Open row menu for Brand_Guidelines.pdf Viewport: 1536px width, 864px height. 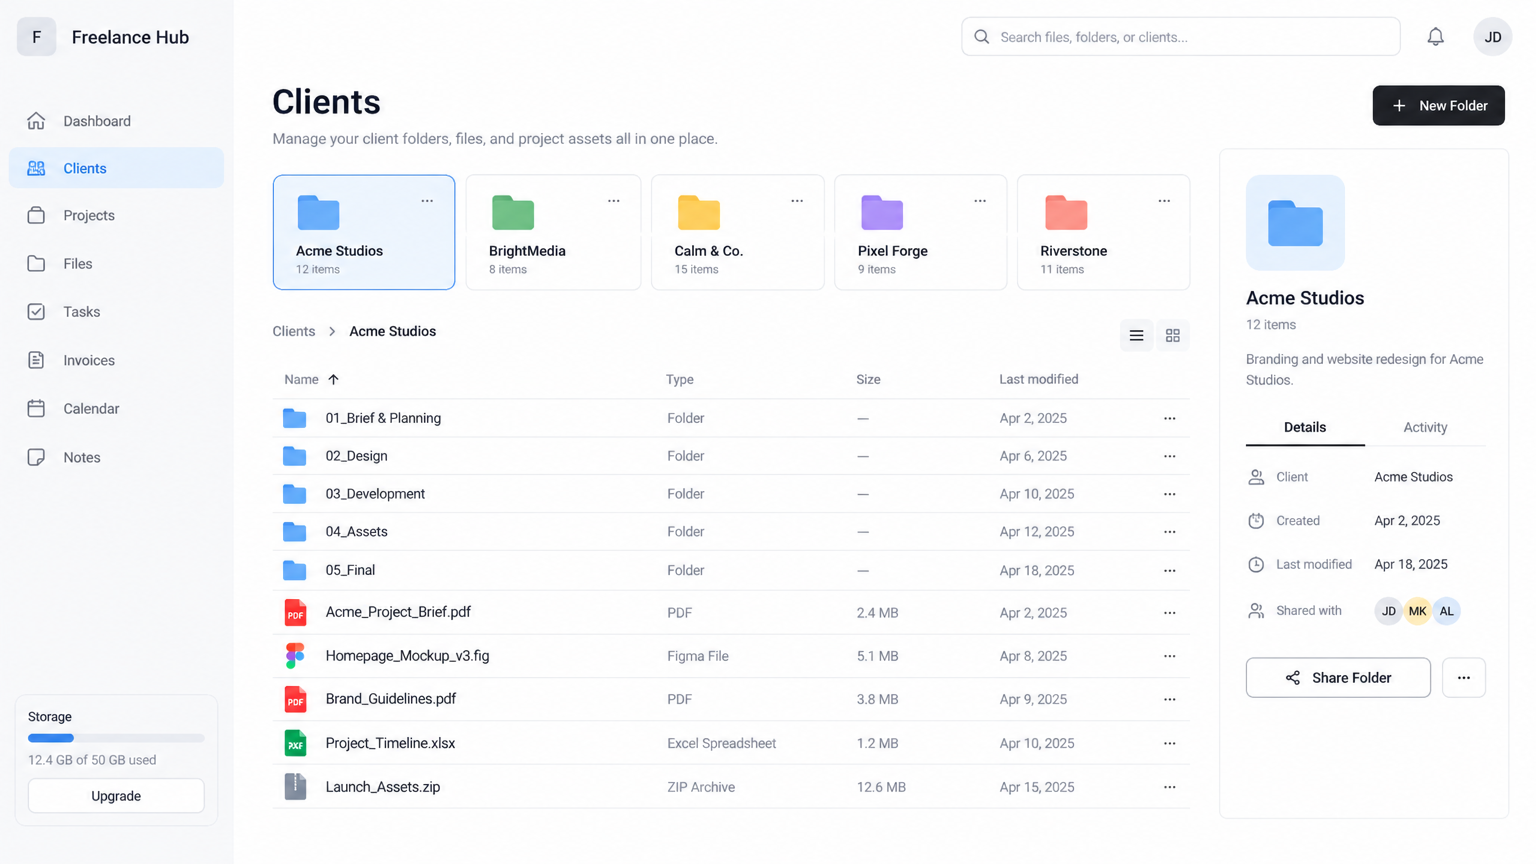(x=1169, y=699)
